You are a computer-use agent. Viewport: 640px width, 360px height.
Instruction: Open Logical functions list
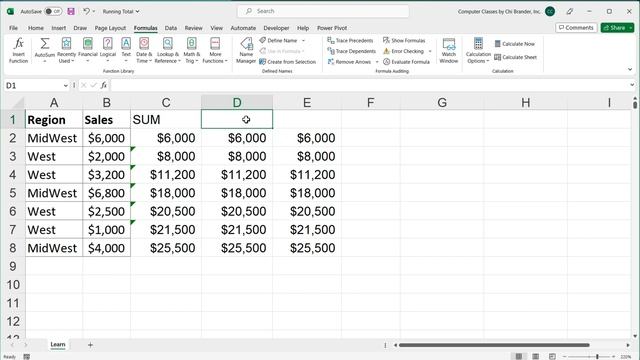pos(108,50)
